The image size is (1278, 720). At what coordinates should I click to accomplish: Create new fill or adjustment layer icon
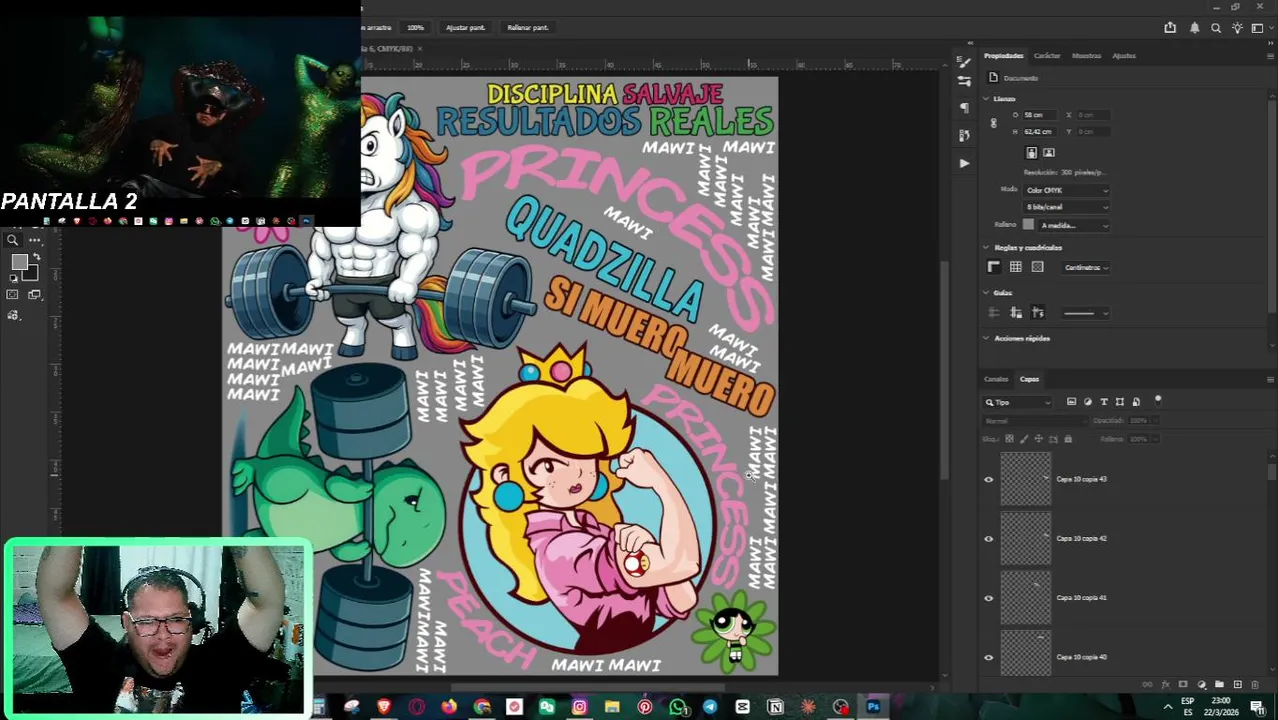(1201, 685)
